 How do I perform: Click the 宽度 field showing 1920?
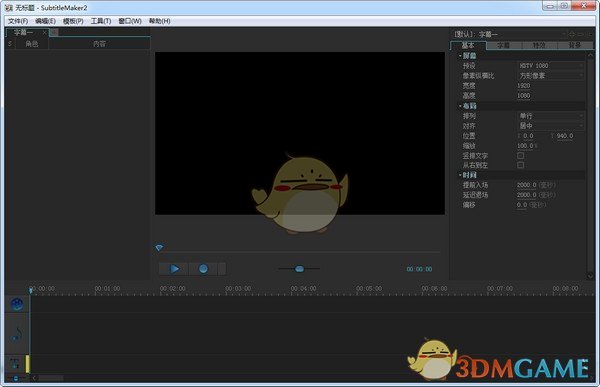(524, 86)
